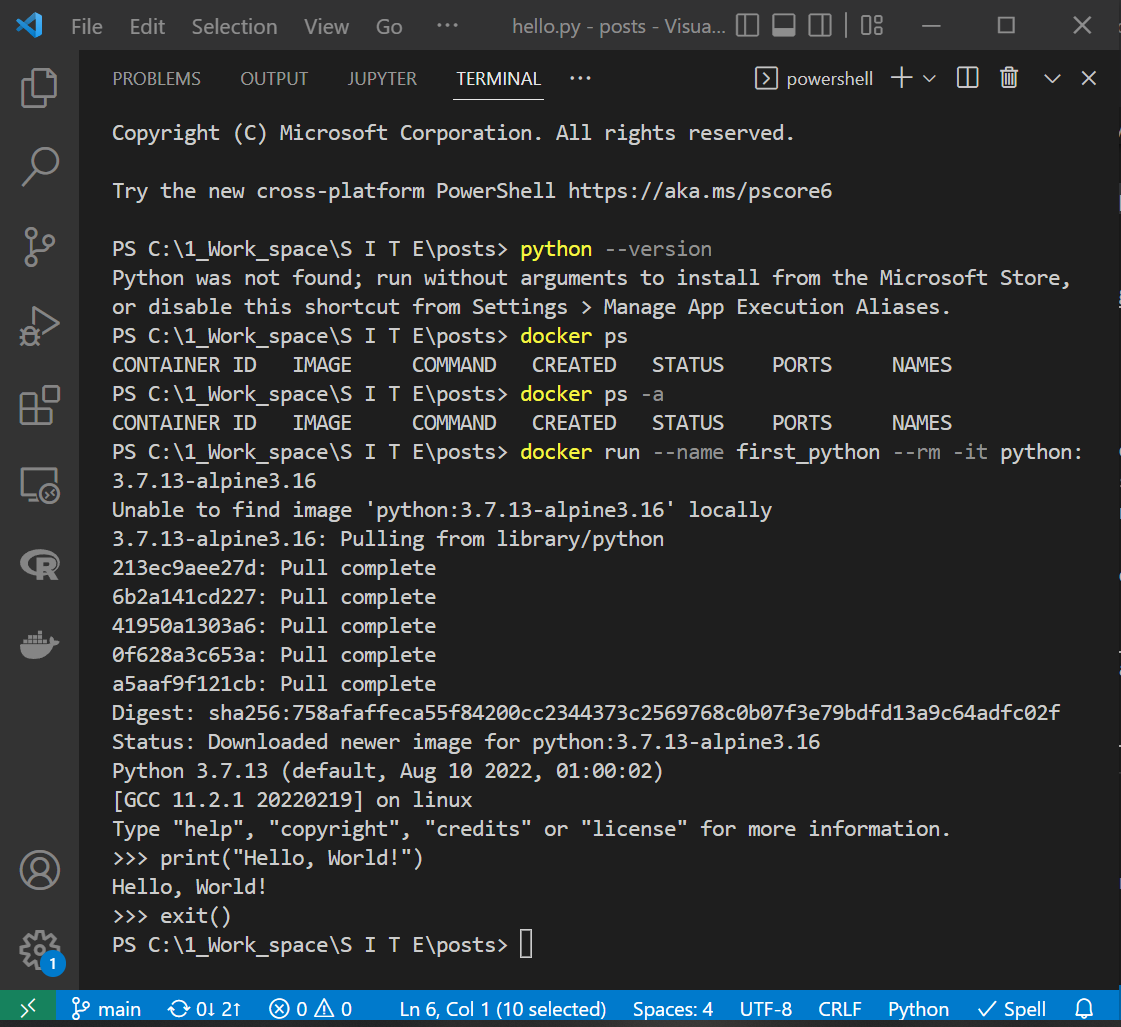Click the main branch indicator
Screen dimensions: 1121x1027
tap(105, 1008)
